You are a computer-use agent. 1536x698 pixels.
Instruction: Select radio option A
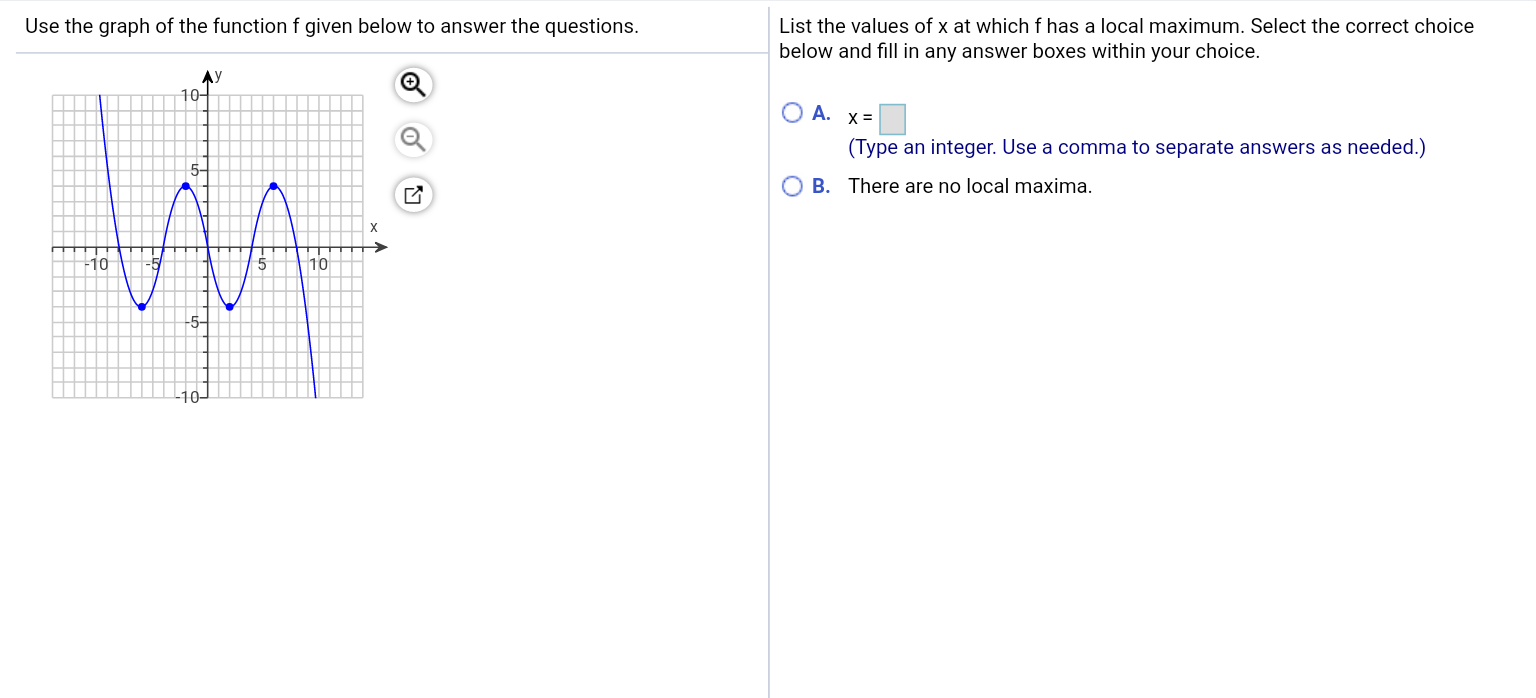click(x=792, y=113)
